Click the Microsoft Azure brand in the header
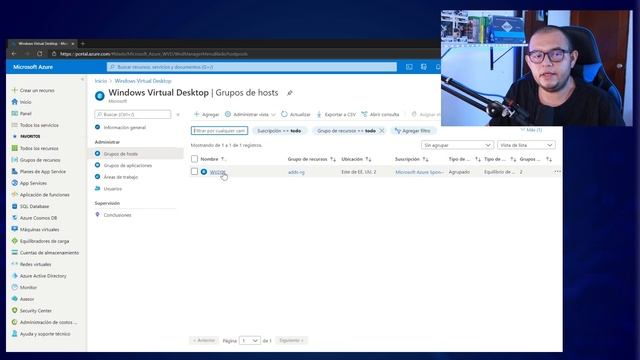The image size is (640, 360). [33, 67]
